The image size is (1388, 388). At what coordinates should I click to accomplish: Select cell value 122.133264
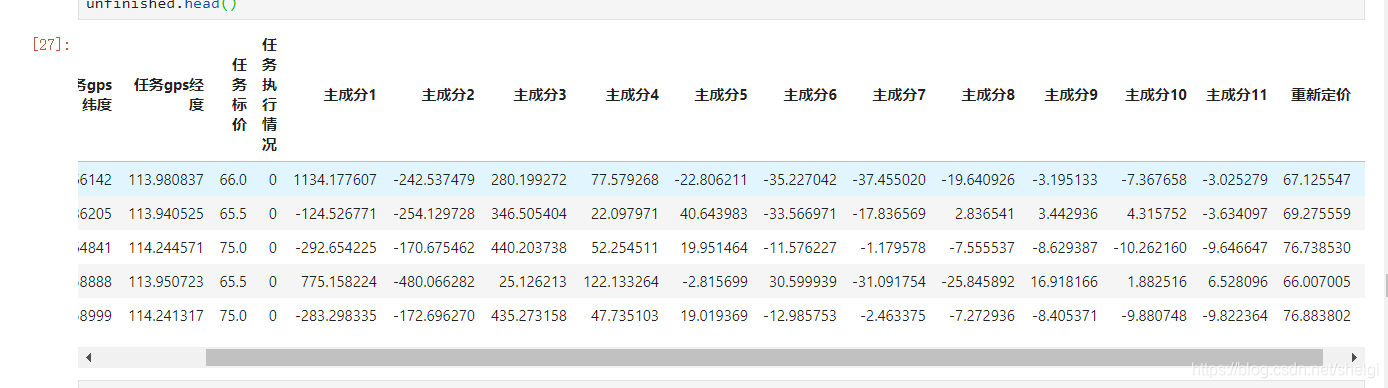[x=621, y=282]
